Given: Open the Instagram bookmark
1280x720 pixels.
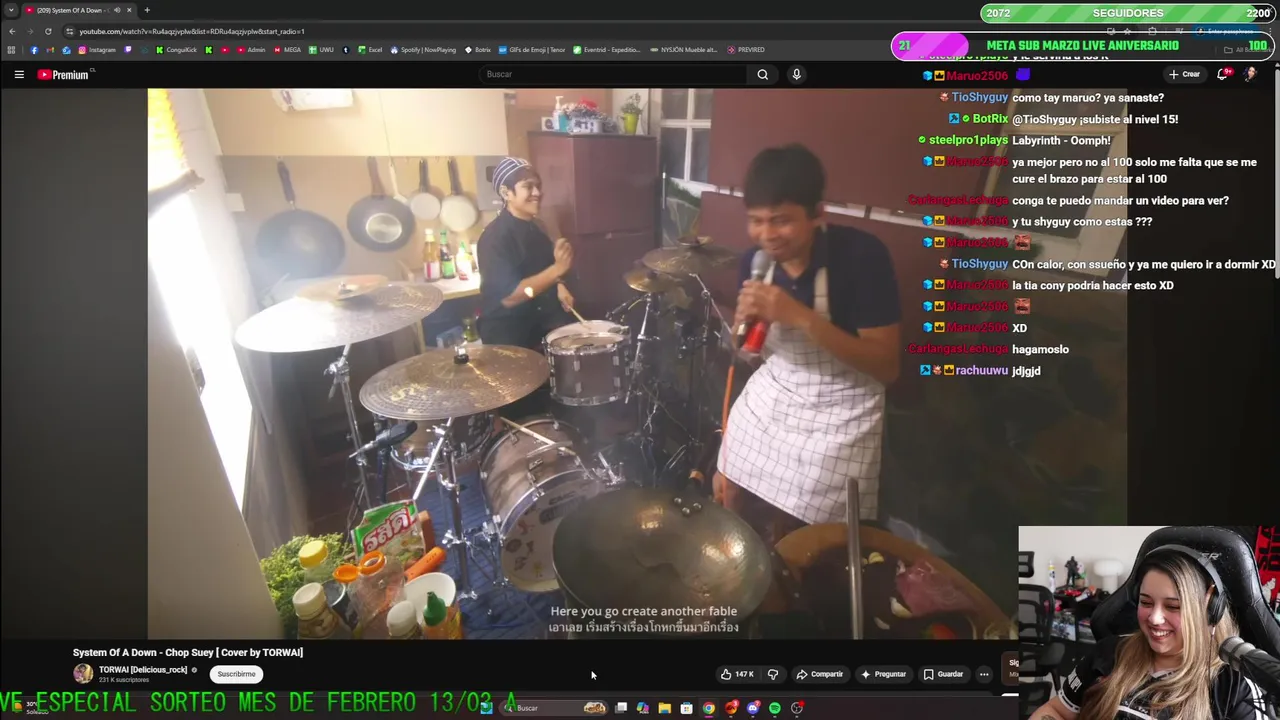Looking at the screenshot, I should (x=97, y=50).
